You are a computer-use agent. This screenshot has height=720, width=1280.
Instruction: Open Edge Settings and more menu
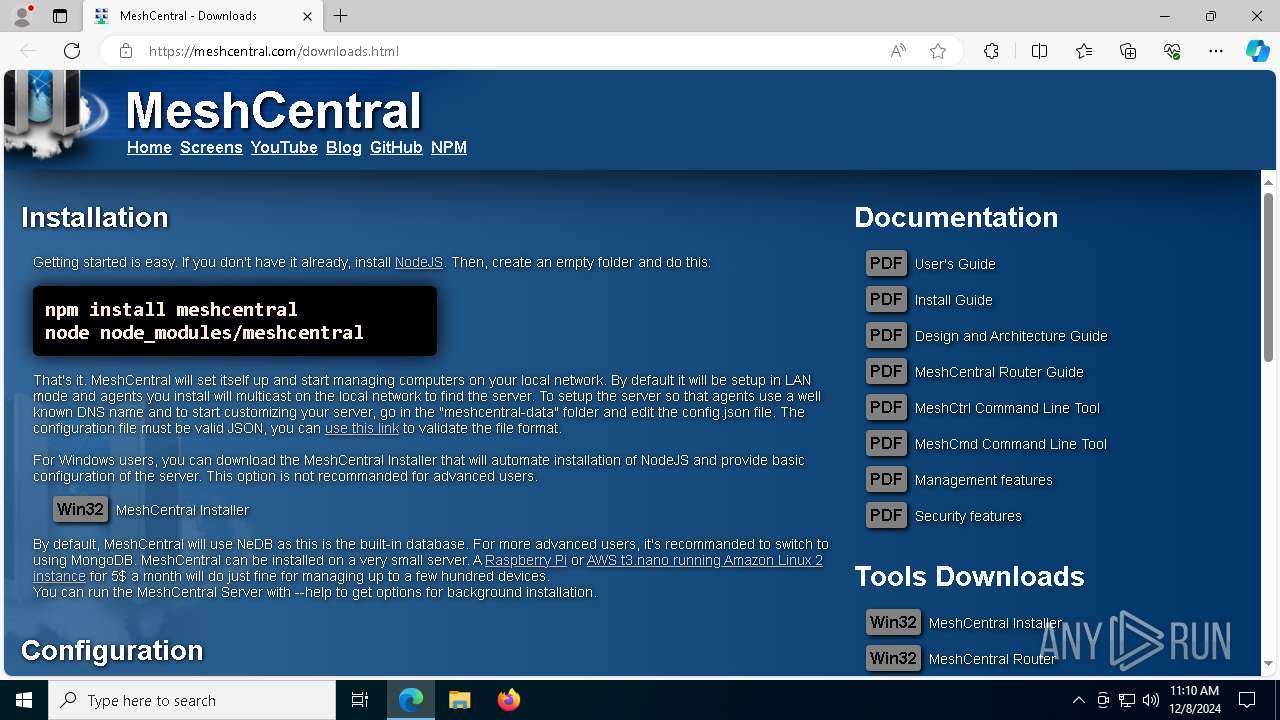click(x=1216, y=51)
